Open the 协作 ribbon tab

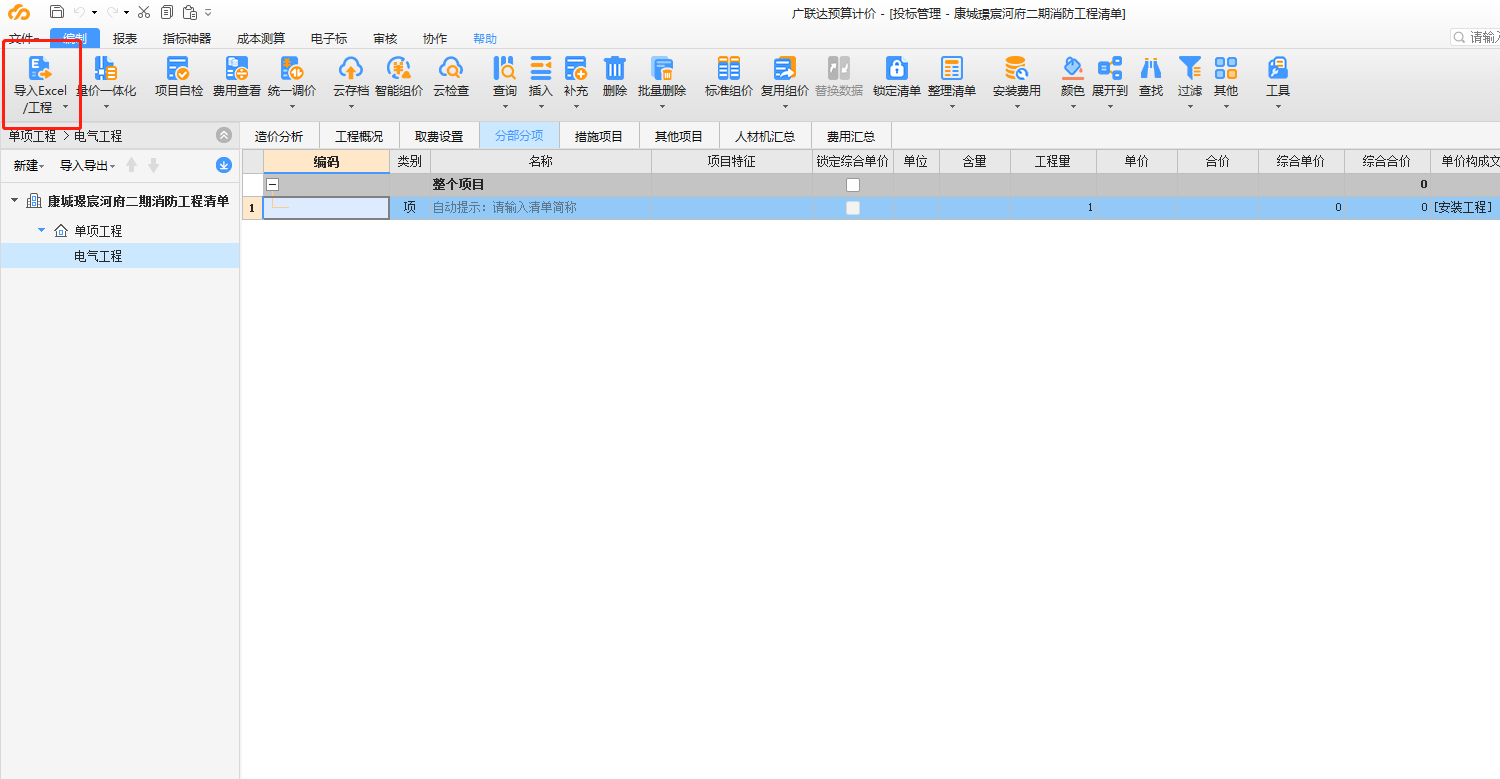[435, 39]
